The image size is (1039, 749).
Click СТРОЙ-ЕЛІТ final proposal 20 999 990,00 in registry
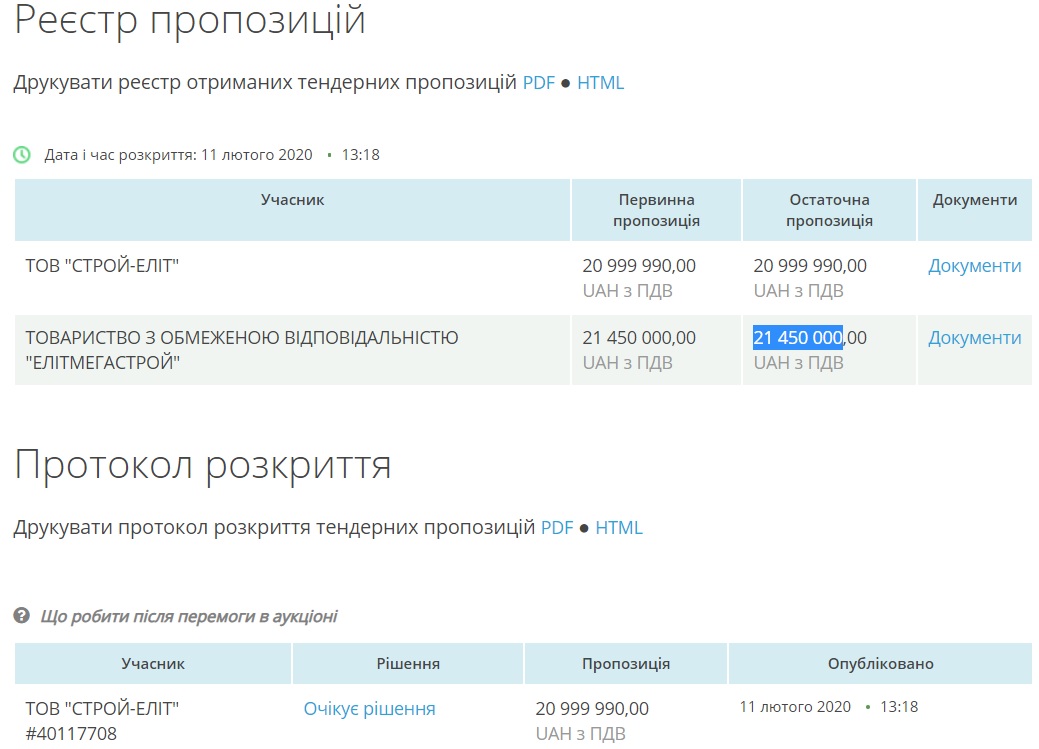pyautogui.click(x=810, y=266)
